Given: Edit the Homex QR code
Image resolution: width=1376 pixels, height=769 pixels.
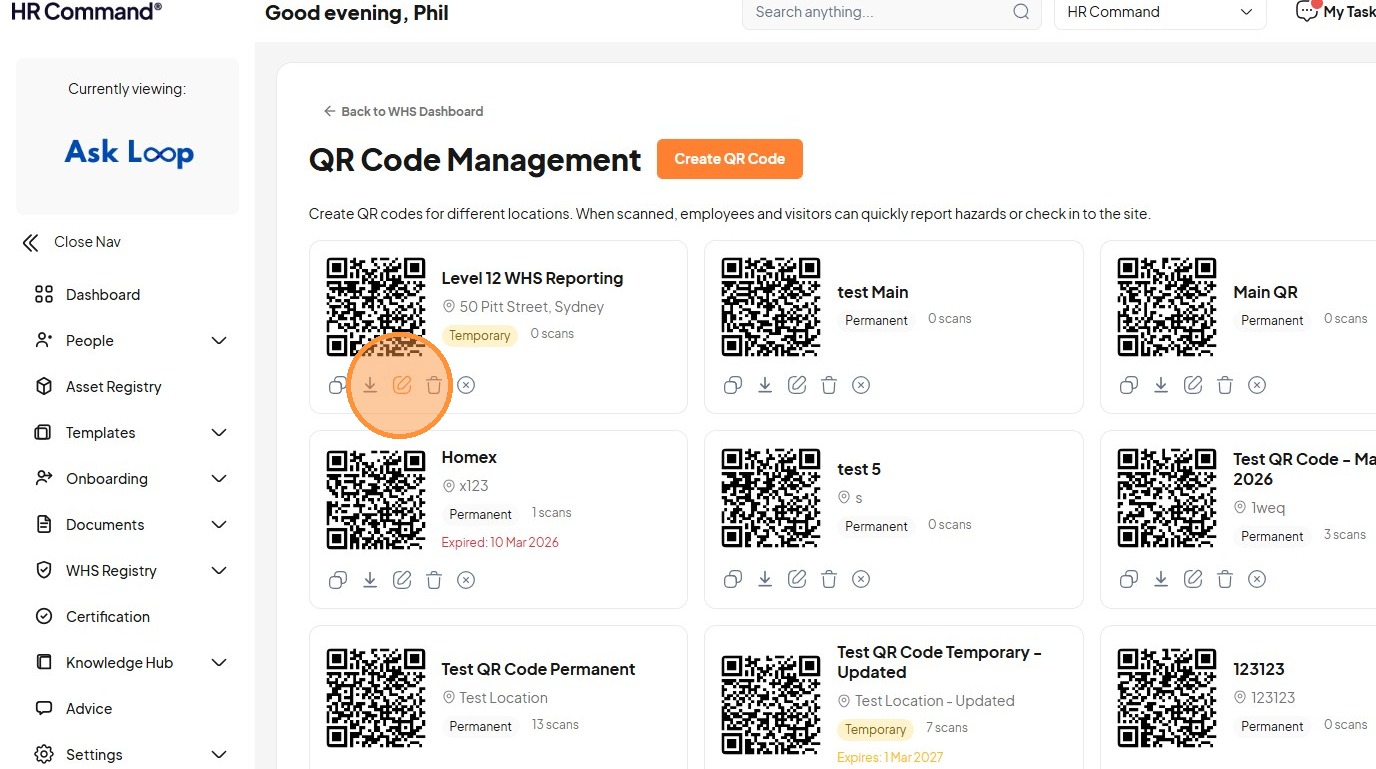Looking at the screenshot, I should [402, 580].
